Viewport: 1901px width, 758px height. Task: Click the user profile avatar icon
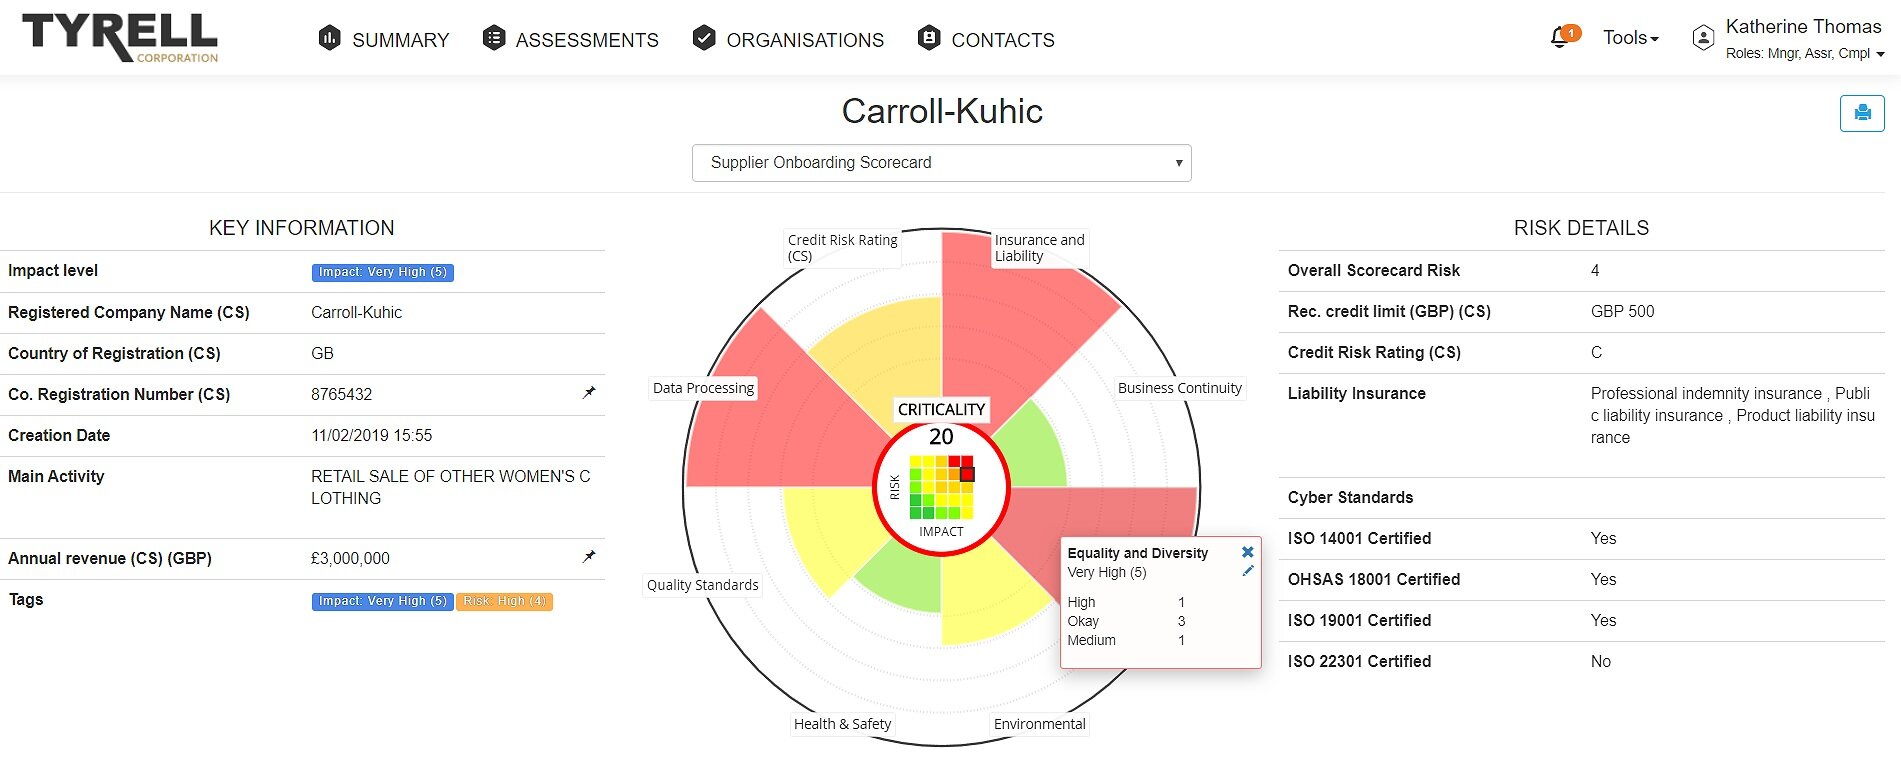1703,38
